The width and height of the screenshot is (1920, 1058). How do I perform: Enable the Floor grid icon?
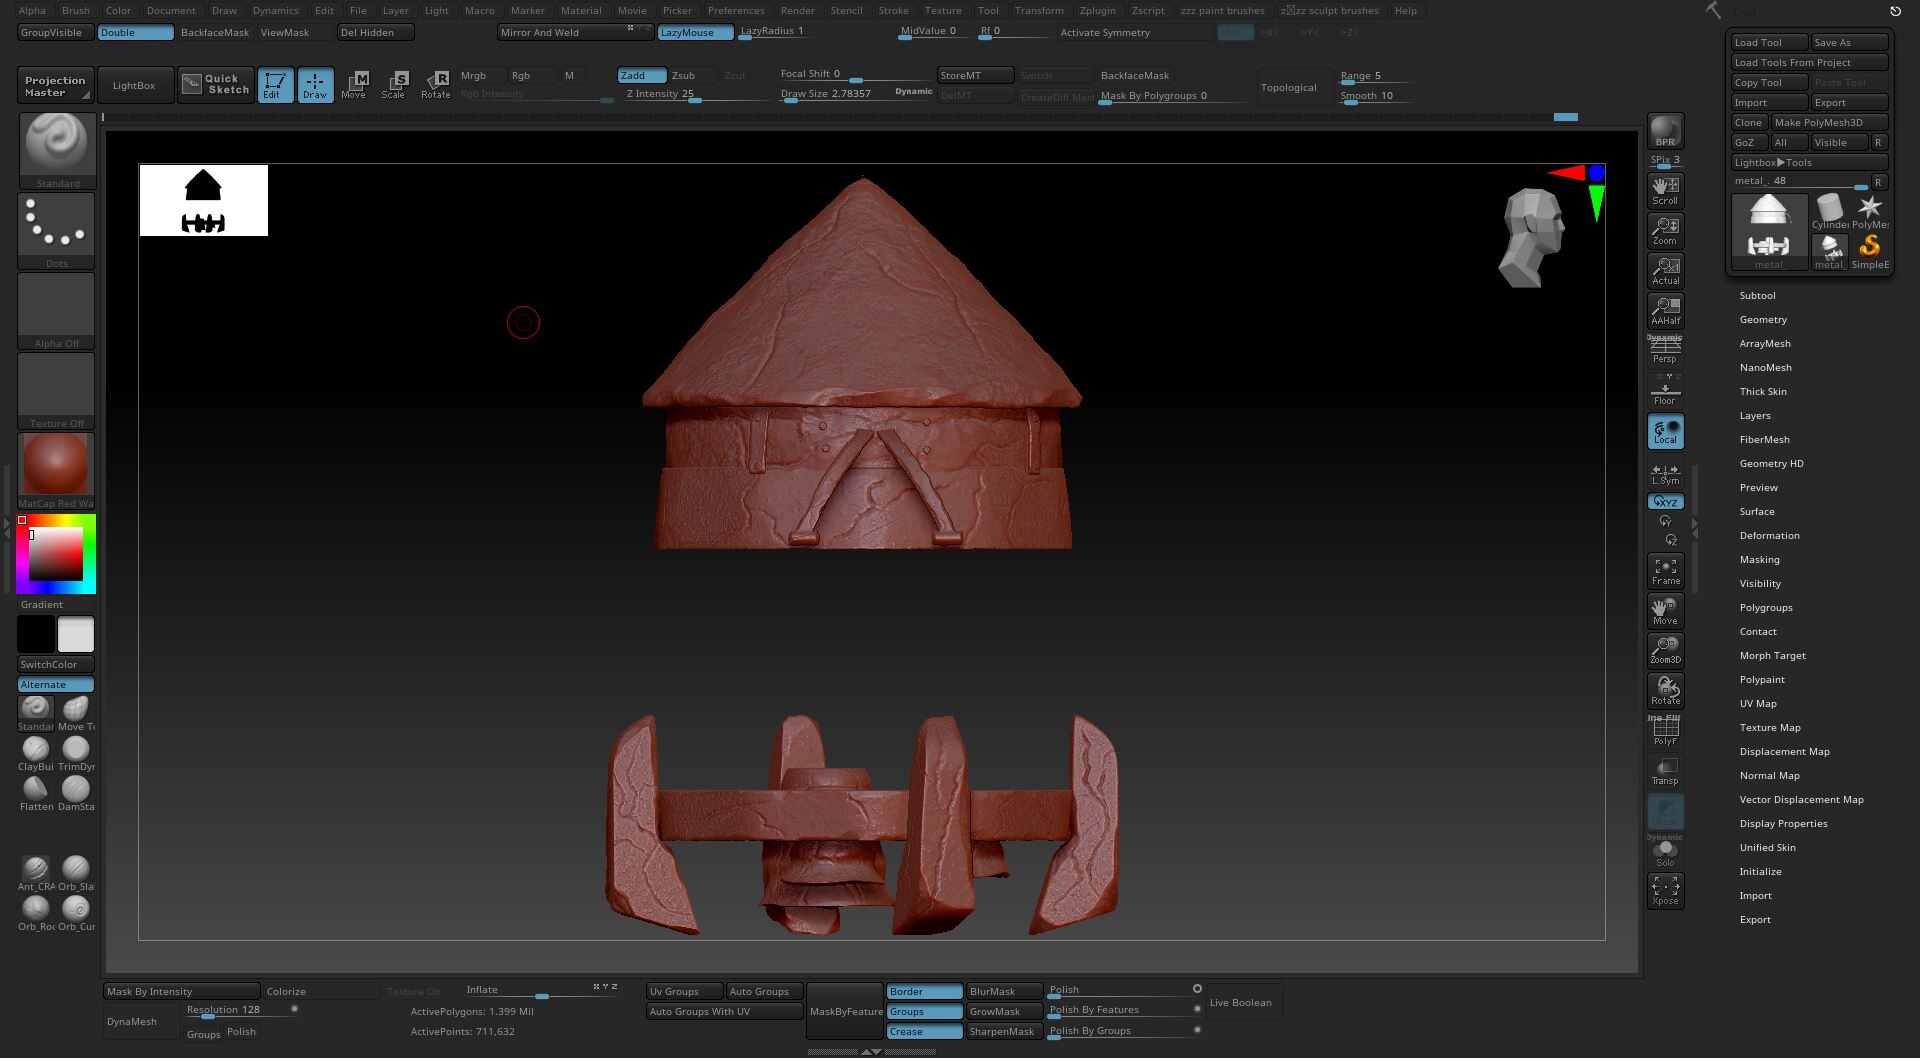click(x=1665, y=392)
